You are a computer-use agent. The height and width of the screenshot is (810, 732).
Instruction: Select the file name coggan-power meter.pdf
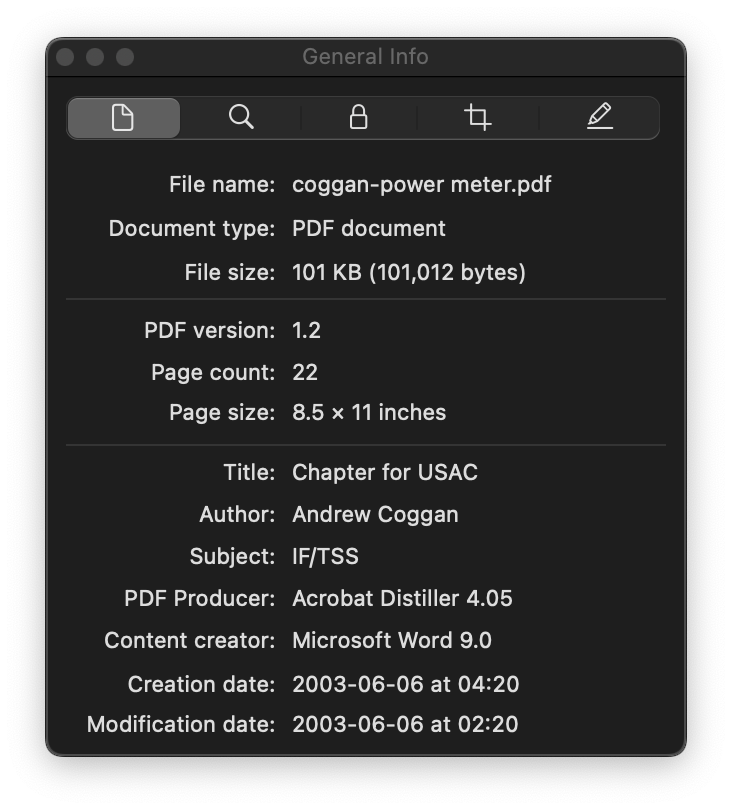(x=422, y=185)
